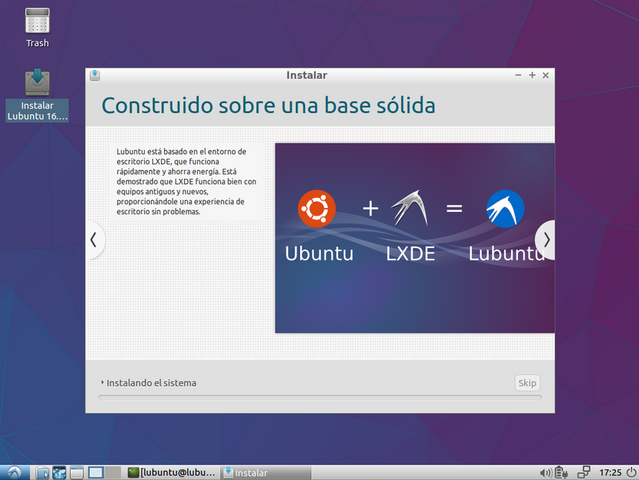Image resolution: width=639 pixels, height=480 pixels.
Task: Click the battery power indicator in tray
Action: [x=562, y=473]
